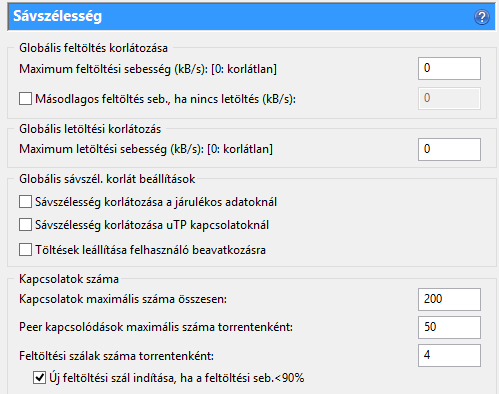Focus the Feltöltési szálak száma field showing 4

pyautogui.click(x=449, y=355)
